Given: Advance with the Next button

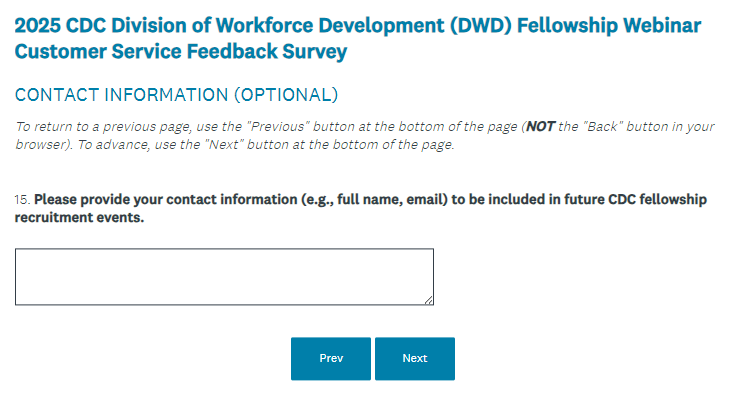Looking at the screenshot, I should click(x=415, y=358).
